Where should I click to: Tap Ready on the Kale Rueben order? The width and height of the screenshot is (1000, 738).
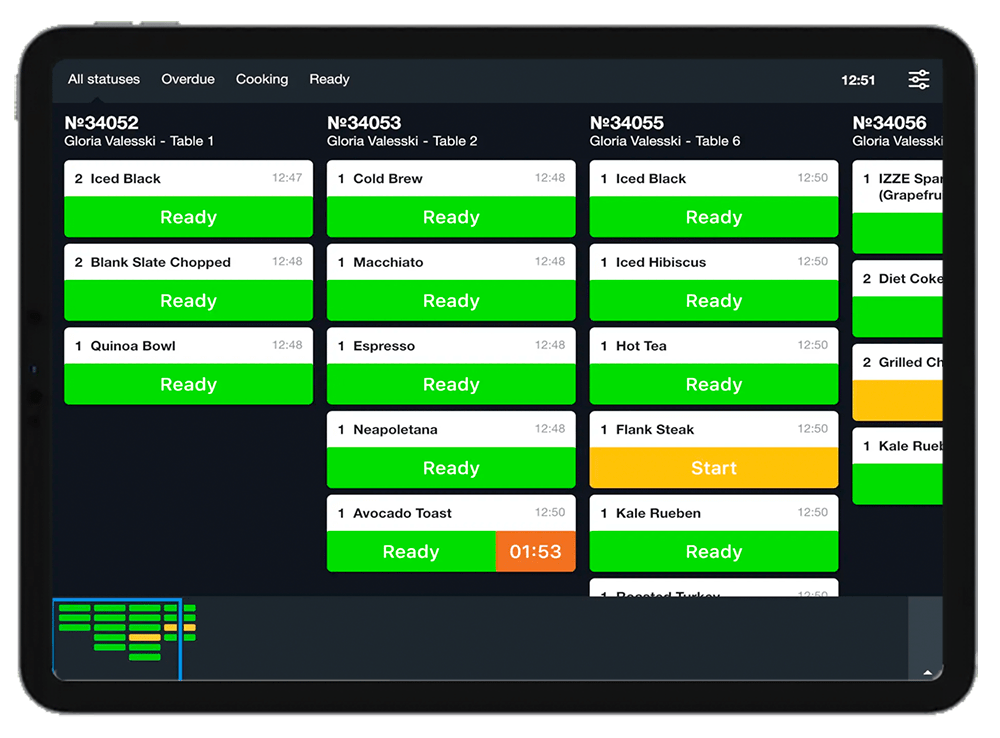713,551
